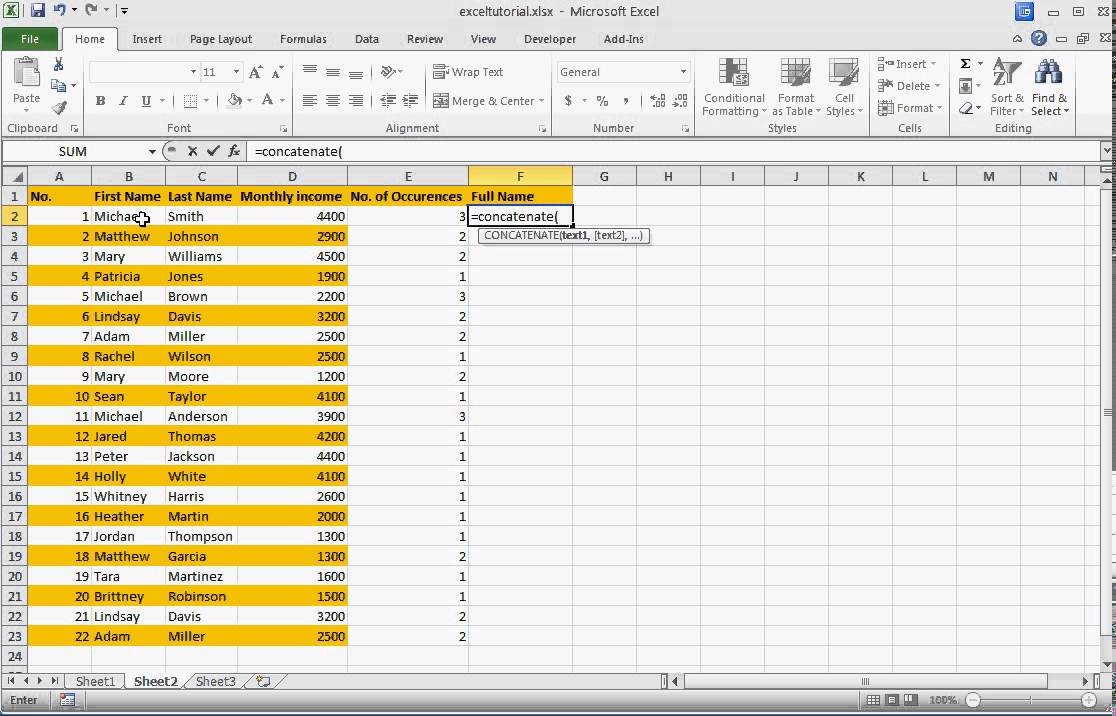Open Conditional Formatting menu

(x=734, y=88)
